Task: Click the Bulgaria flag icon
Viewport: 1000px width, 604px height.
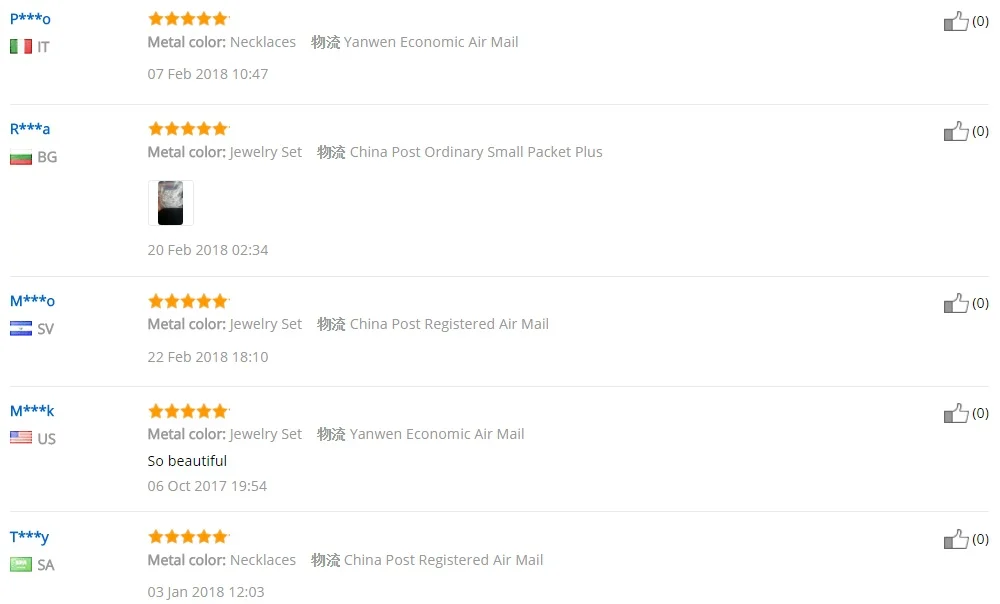Action: pyautogui.click(x=21, y=157)
